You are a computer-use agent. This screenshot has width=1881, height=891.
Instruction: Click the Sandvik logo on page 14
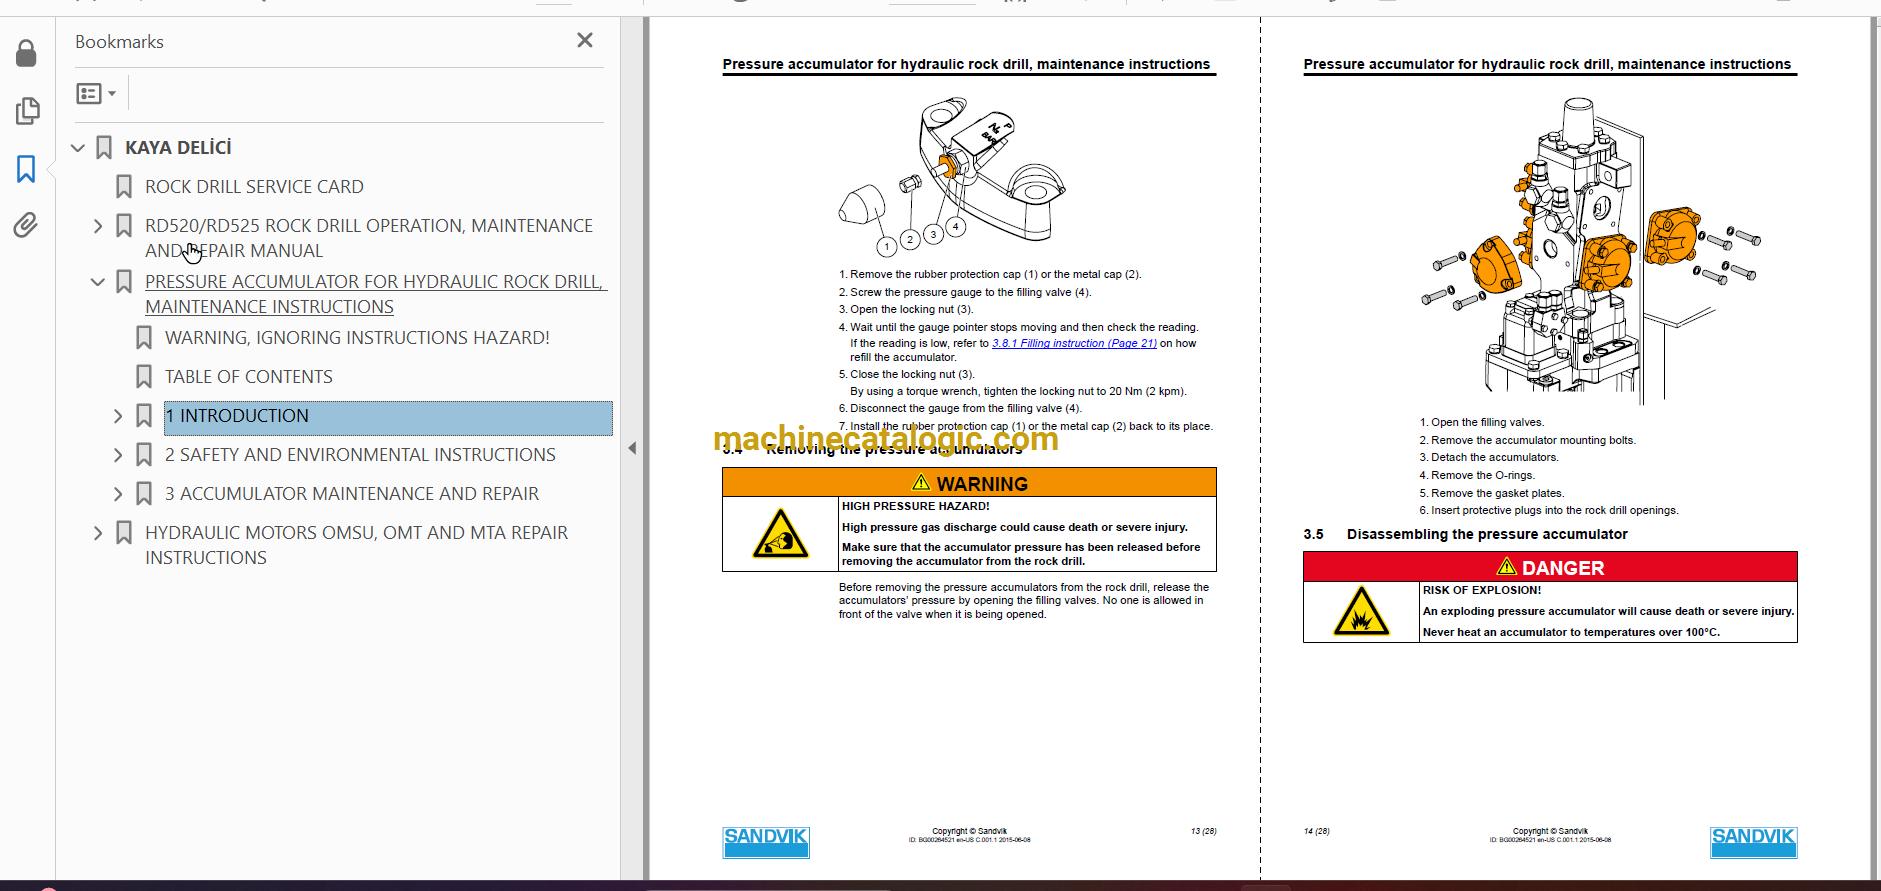tap(1753, 842)
